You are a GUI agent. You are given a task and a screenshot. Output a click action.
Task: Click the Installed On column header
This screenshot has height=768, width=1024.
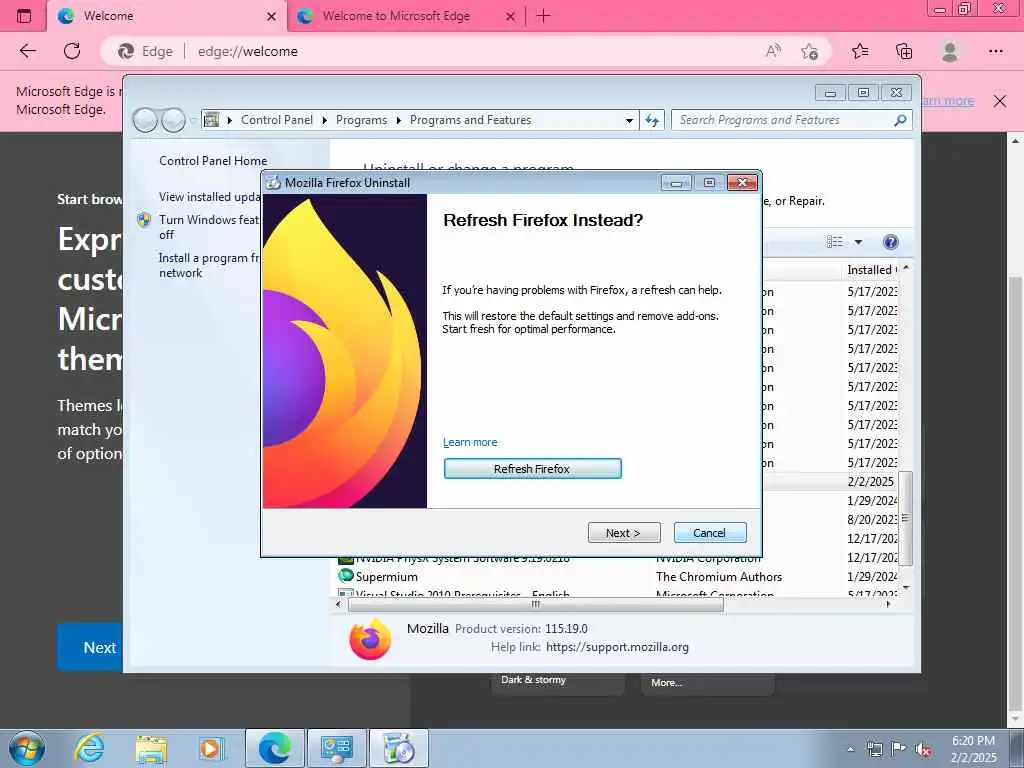[871, 270]
